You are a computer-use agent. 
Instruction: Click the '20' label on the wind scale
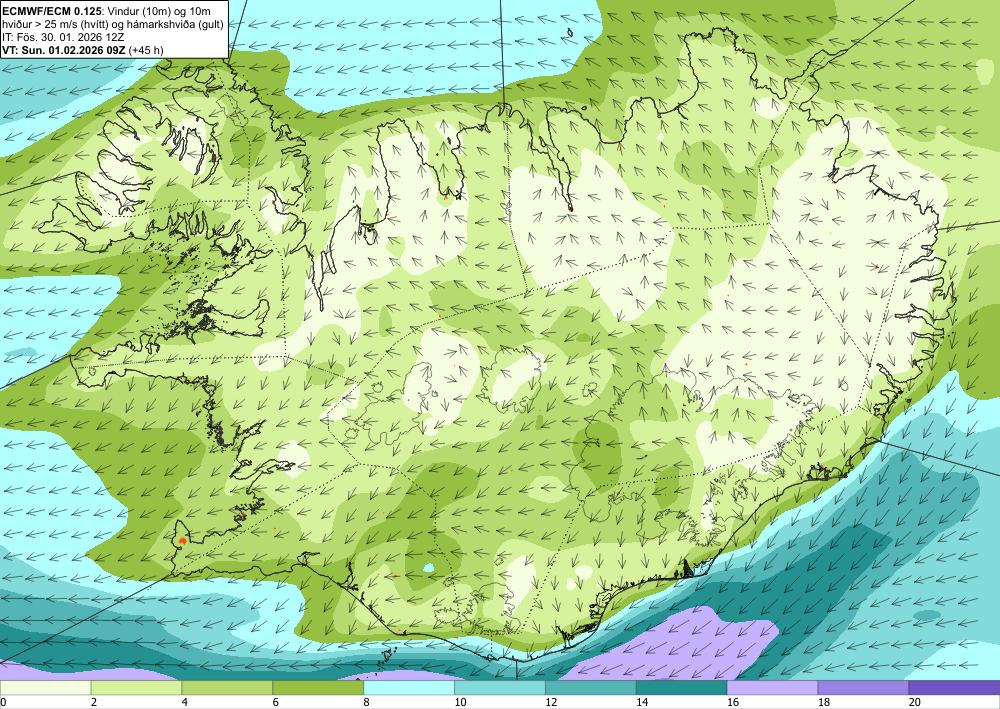coord(915,703)
